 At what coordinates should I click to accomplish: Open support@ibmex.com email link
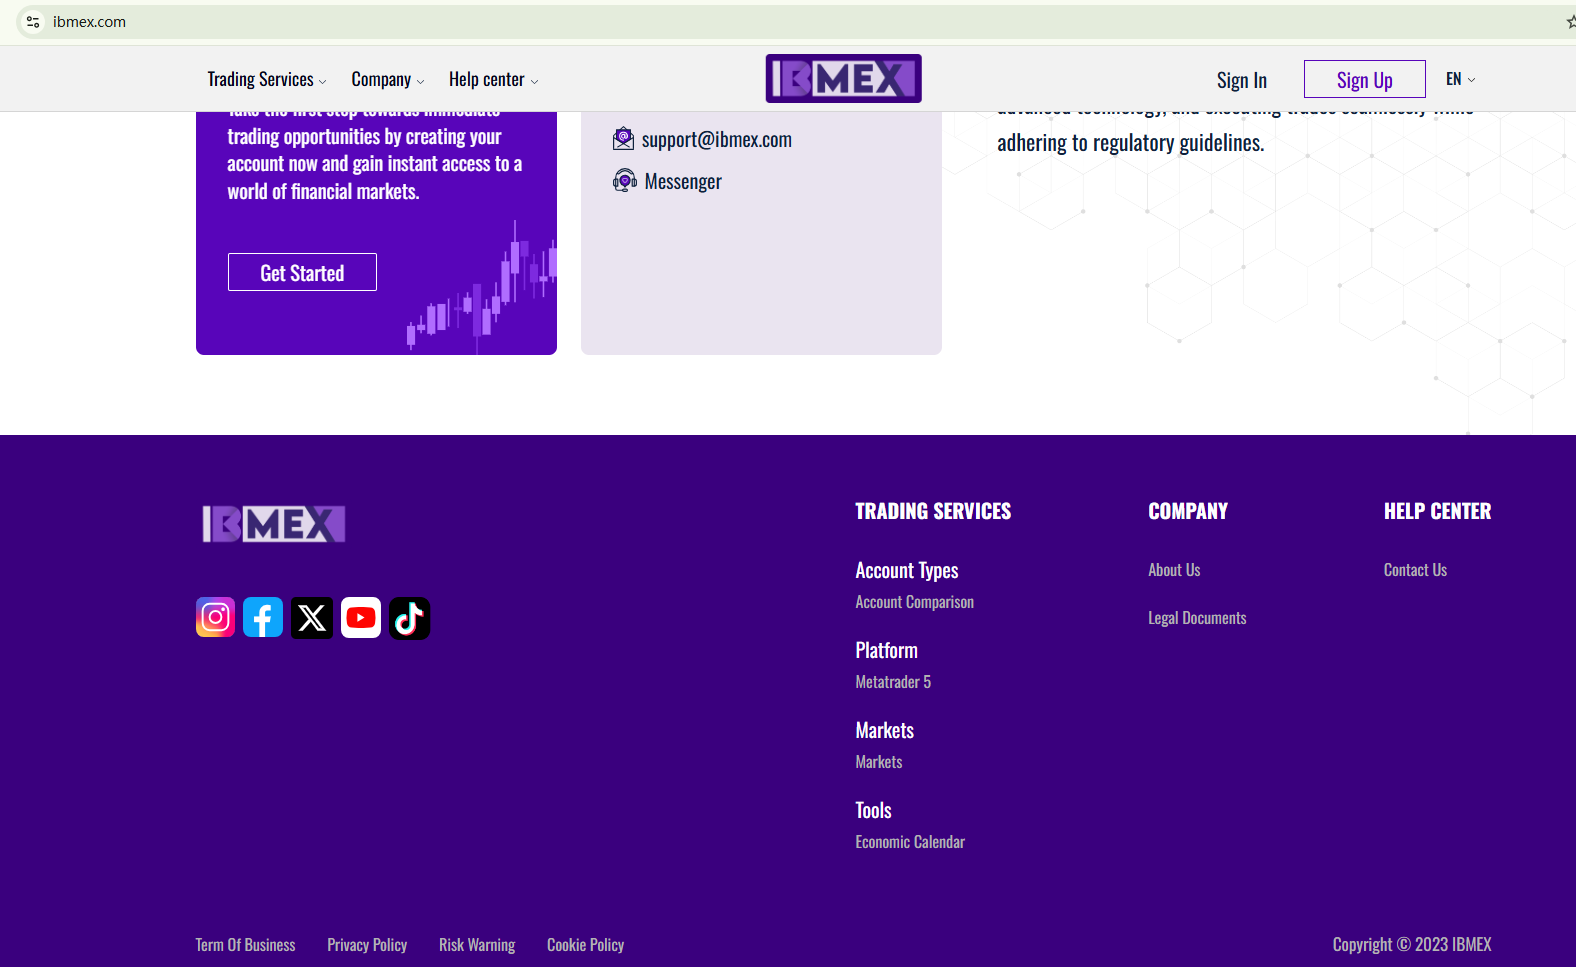coord(717,140)
